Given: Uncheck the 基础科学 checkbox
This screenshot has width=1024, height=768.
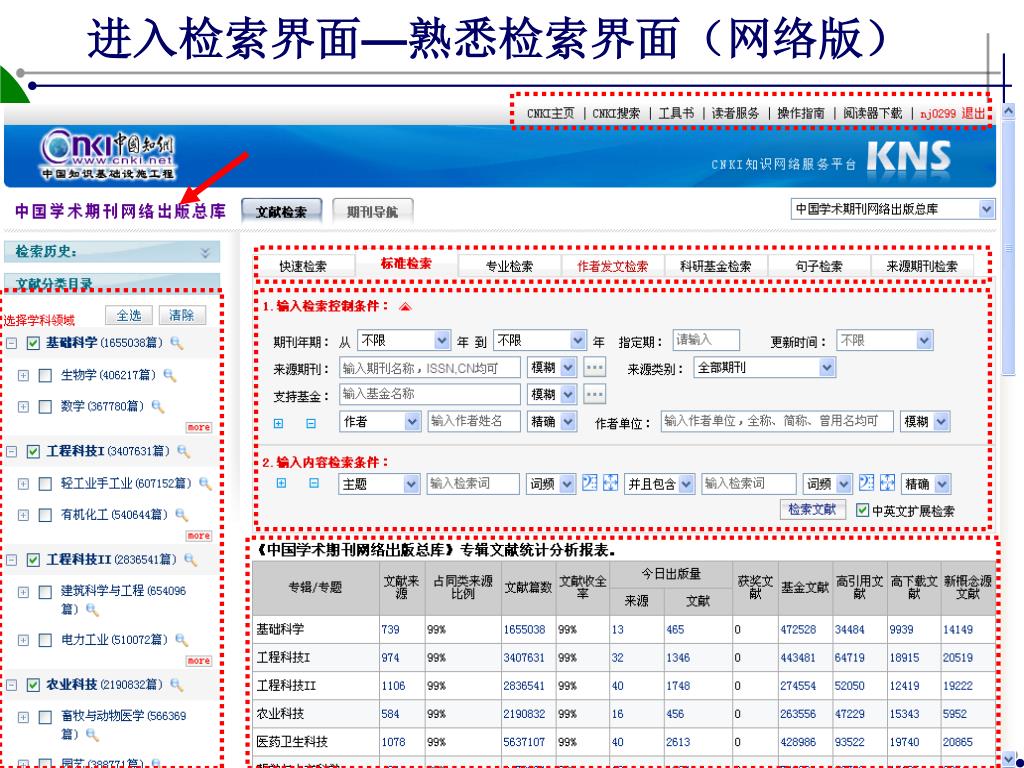Looking at the screenshot, I should point(33,343).
